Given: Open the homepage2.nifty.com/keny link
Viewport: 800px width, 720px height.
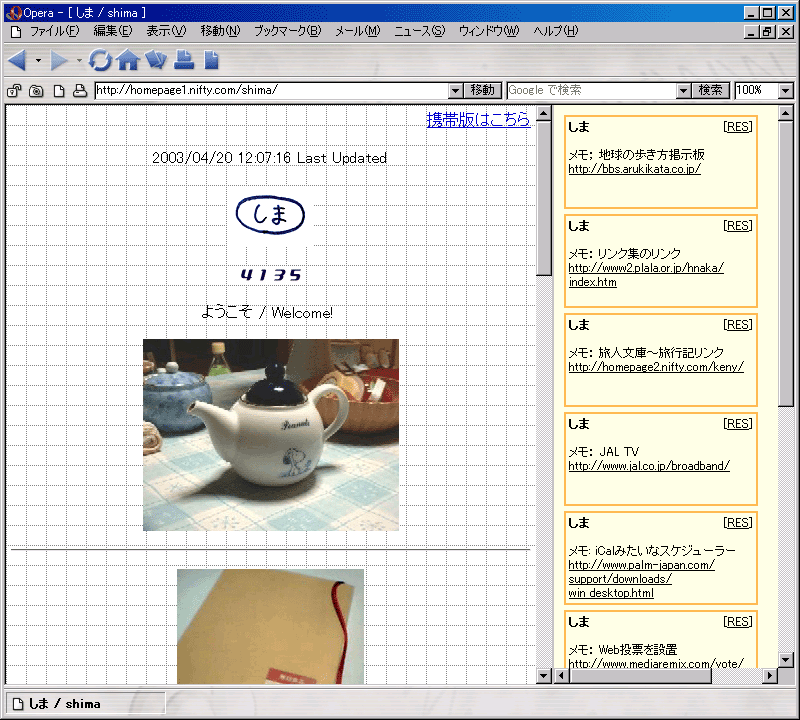Looking at the screenshot, I should coord(656,367).
